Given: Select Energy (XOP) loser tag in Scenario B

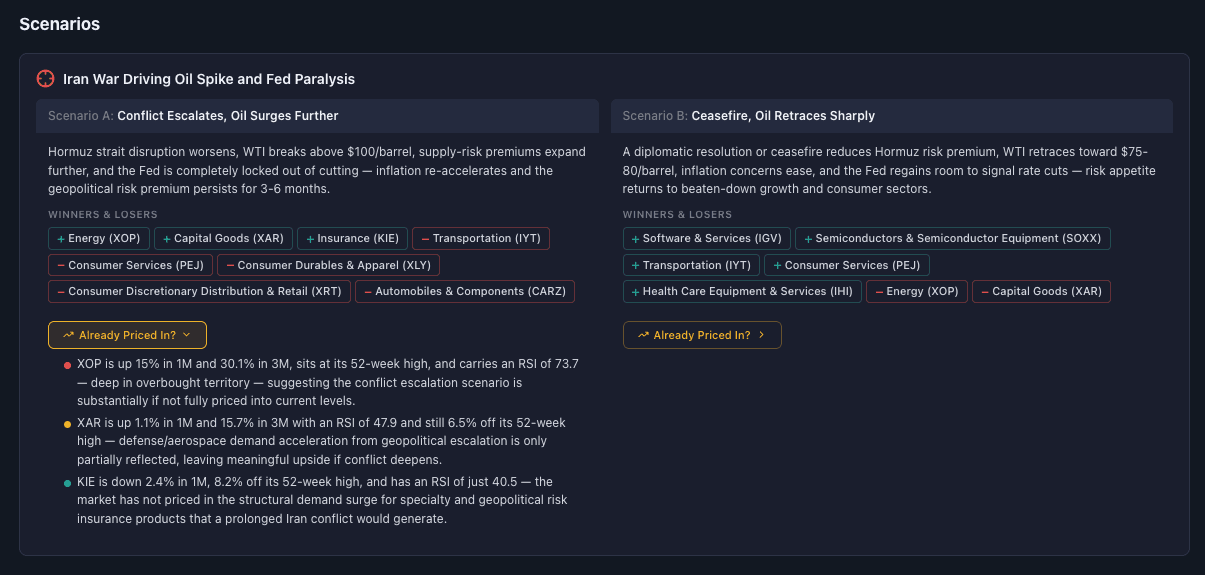Looking at the screenshot, I should 916,292.
